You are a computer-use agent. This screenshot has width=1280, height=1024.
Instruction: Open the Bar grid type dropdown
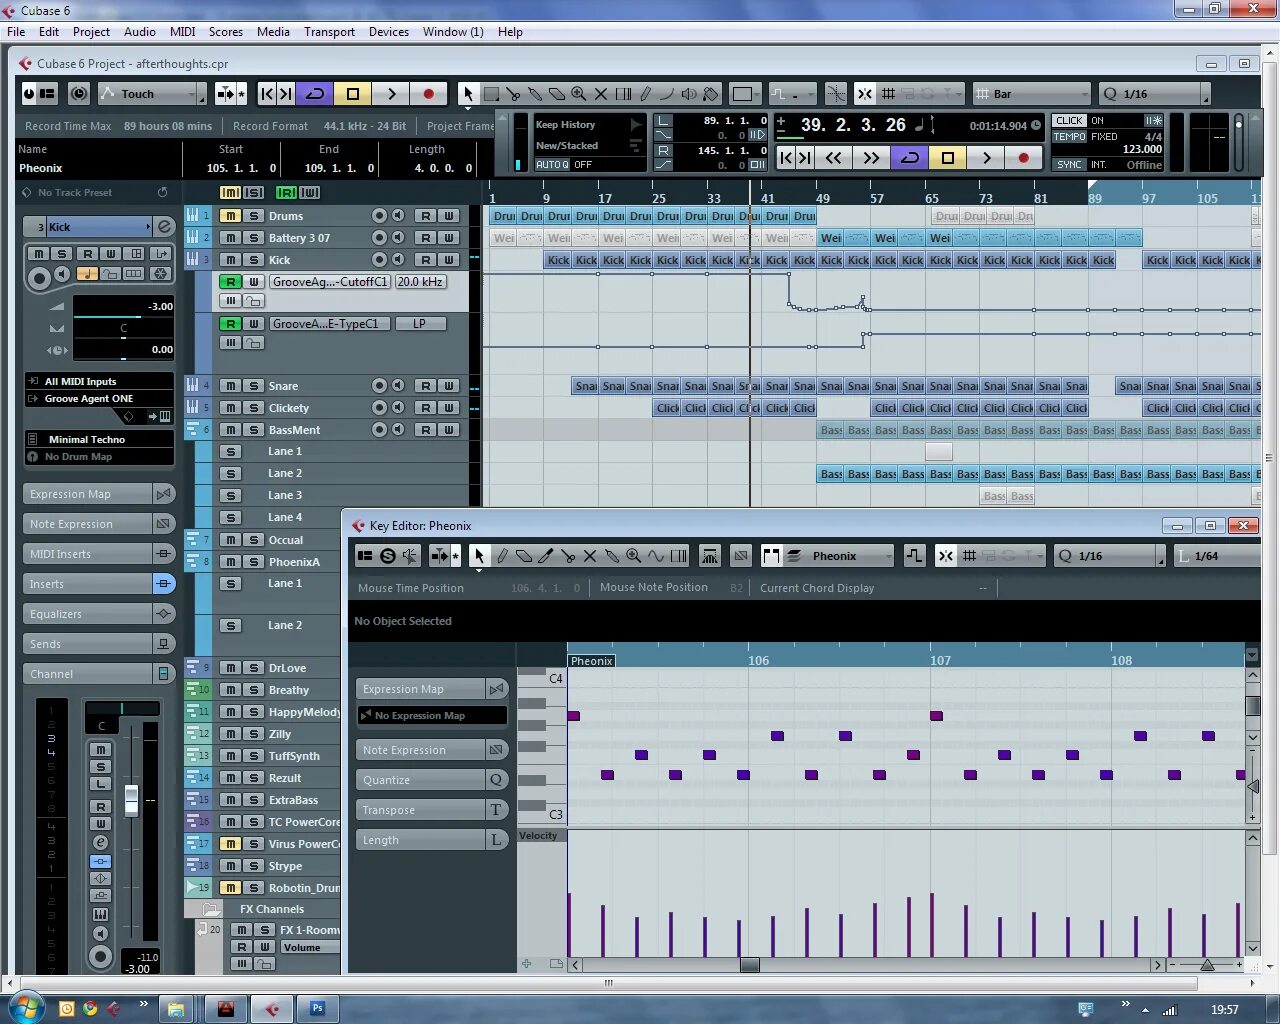tap(1032, 94)
